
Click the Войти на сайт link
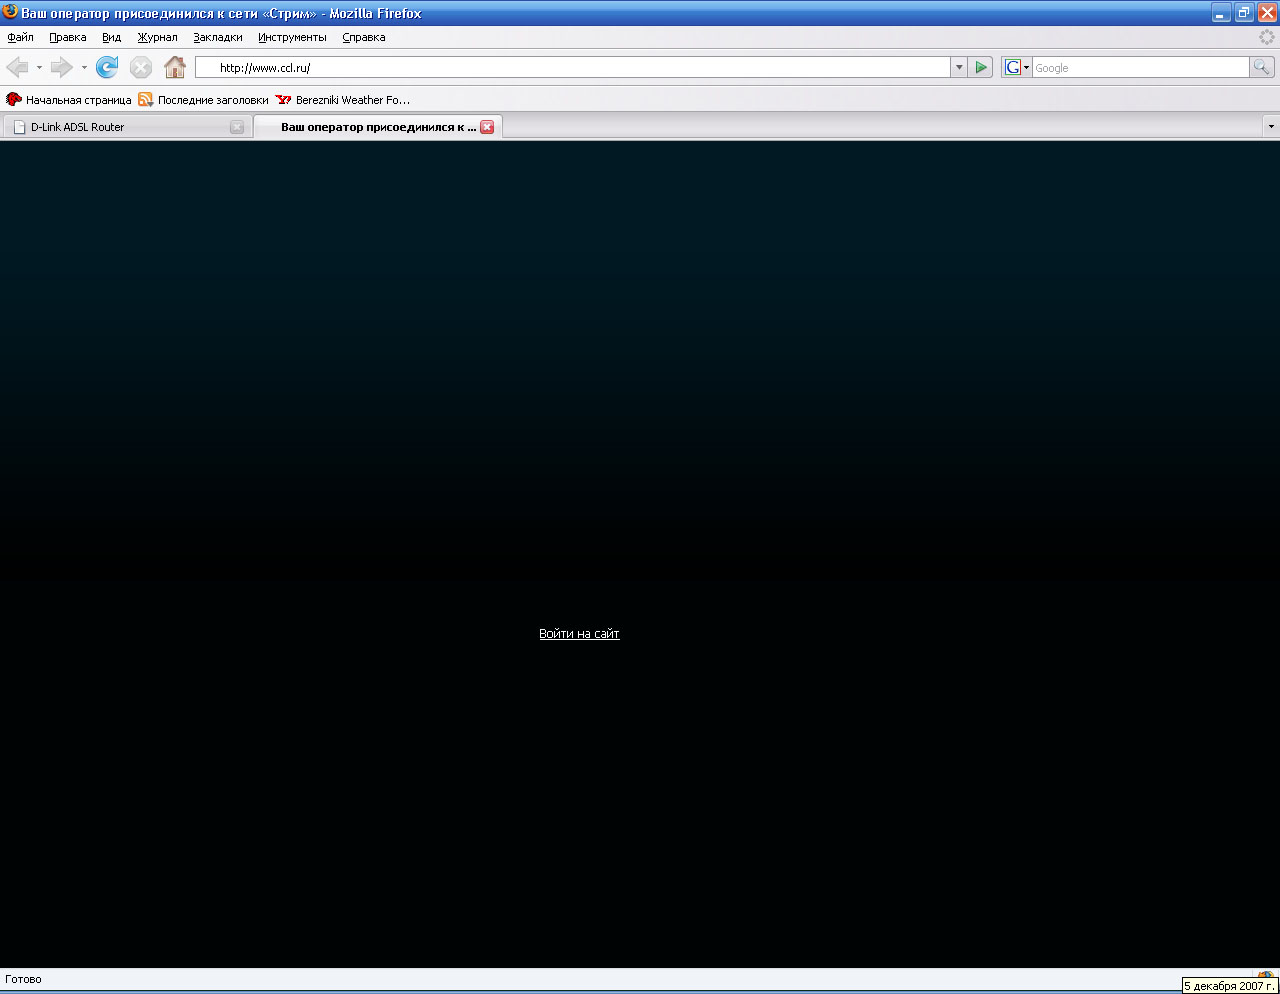point(579,634)
